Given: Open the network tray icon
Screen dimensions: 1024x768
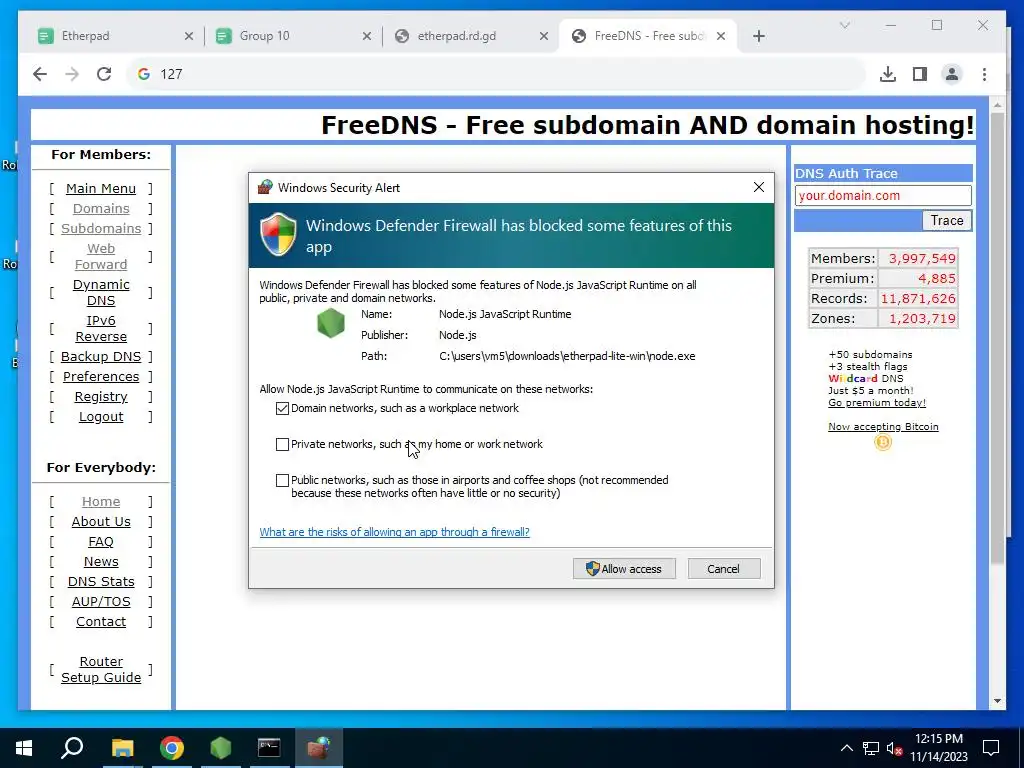Looking at the screenshot, I should tap(871, 748).
